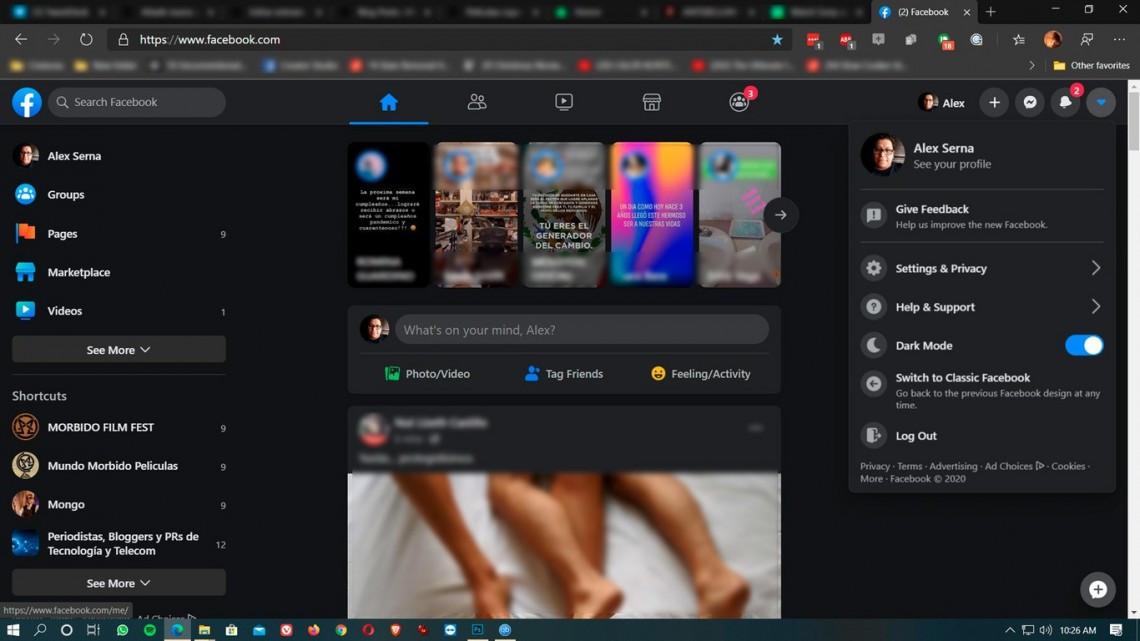1140x641 pixels.
Task: Open the Watch video tab icon
Action: tap(564, 102)
